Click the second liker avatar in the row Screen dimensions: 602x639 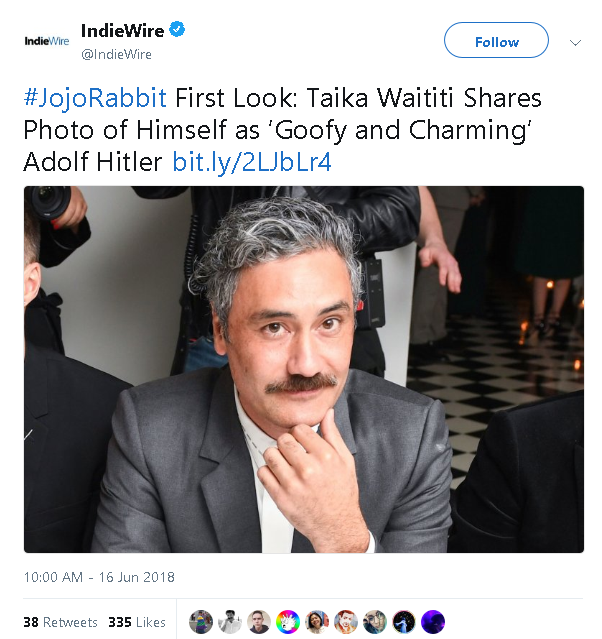coord(230,622)
